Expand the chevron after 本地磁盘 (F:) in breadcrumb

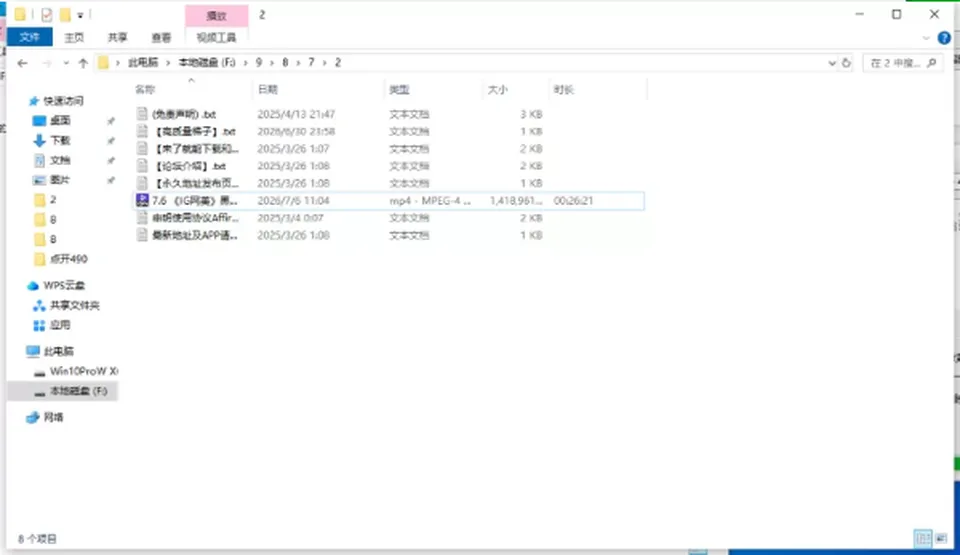click(246, 62)
